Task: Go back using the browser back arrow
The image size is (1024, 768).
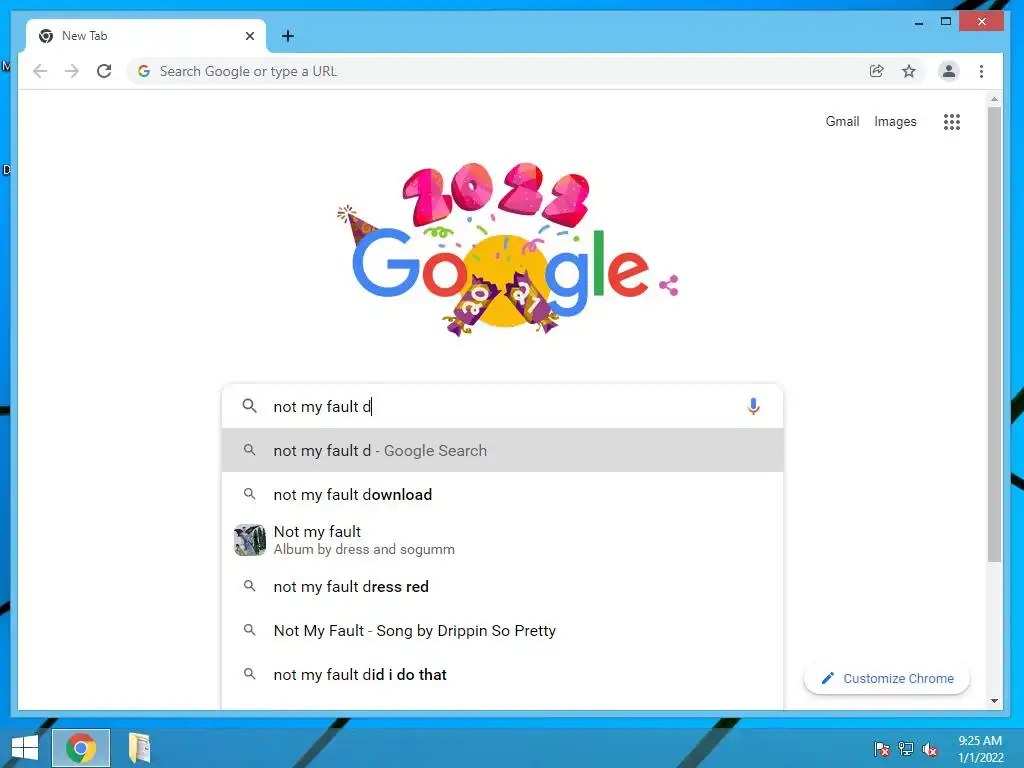Action: (40, 71)
